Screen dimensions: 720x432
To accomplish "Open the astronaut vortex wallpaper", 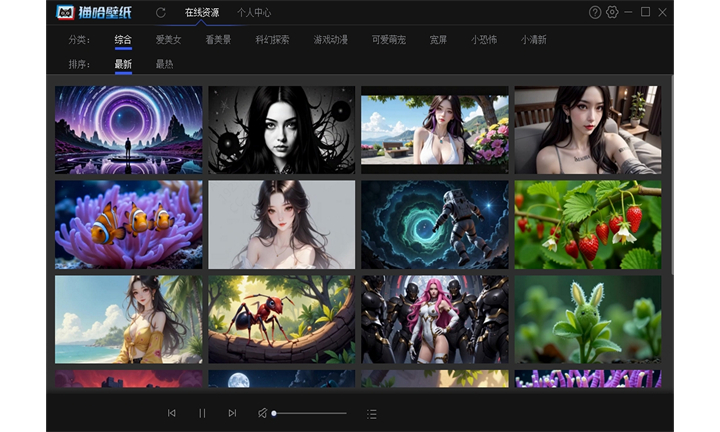I will [435, 224].
